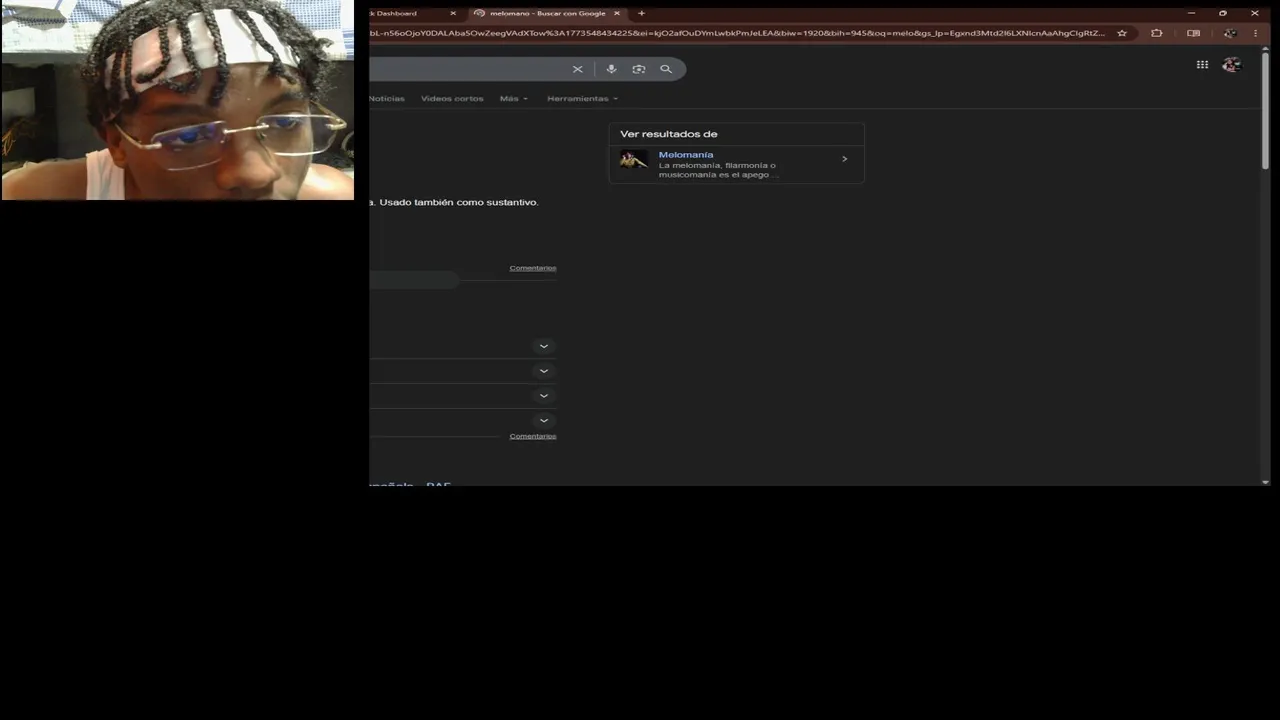Expand the second of the four chevron rows
Viewport: 1280px width, 720px height.
pos(544,371)
